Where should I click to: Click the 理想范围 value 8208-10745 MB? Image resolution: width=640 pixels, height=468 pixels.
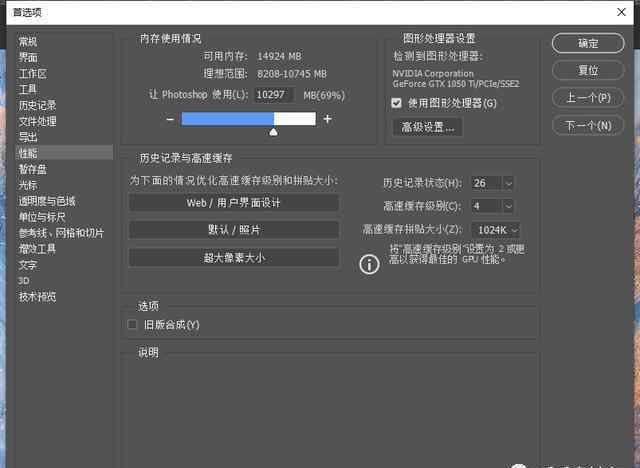(x=292, y=74)
